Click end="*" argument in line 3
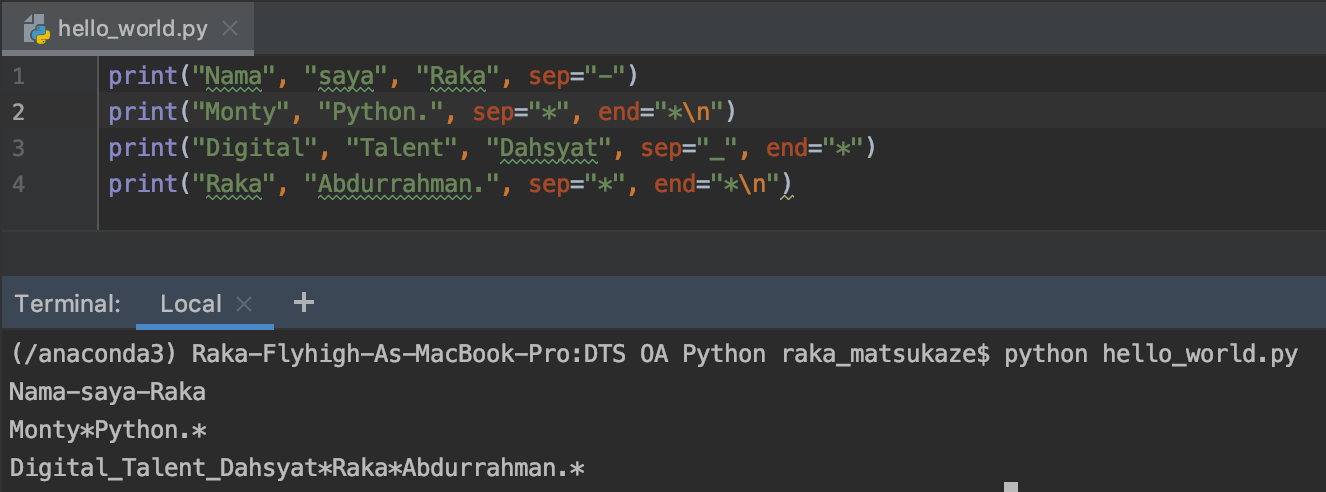The width and height of the screenshot is (1326, 492). pyautogui.click(x=815, y=148)
